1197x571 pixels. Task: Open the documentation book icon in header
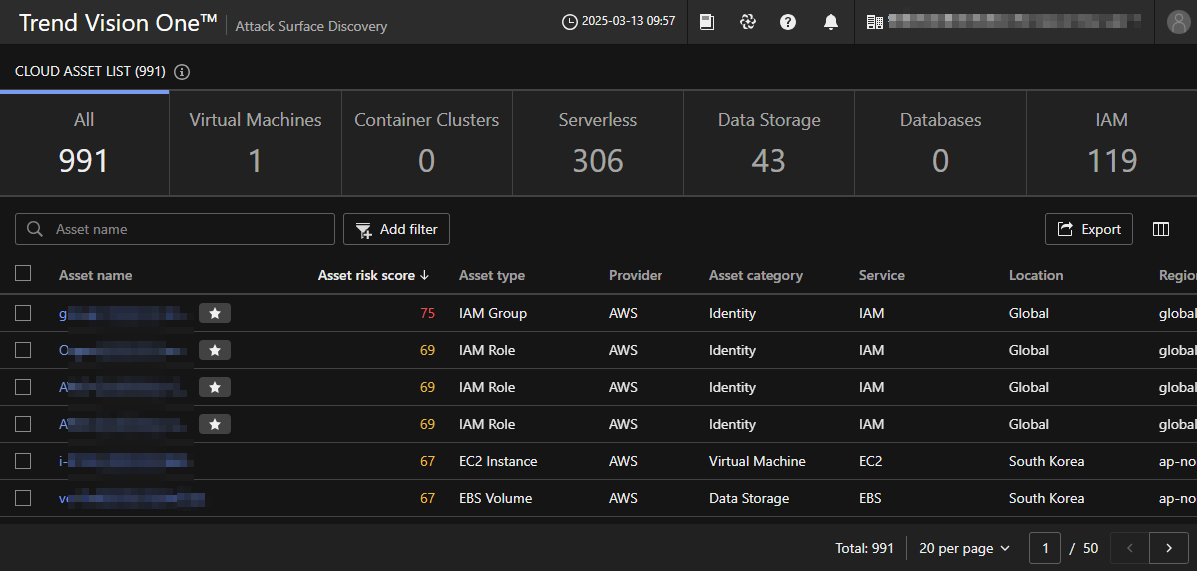pyautogui.click(x=707, y=22)
